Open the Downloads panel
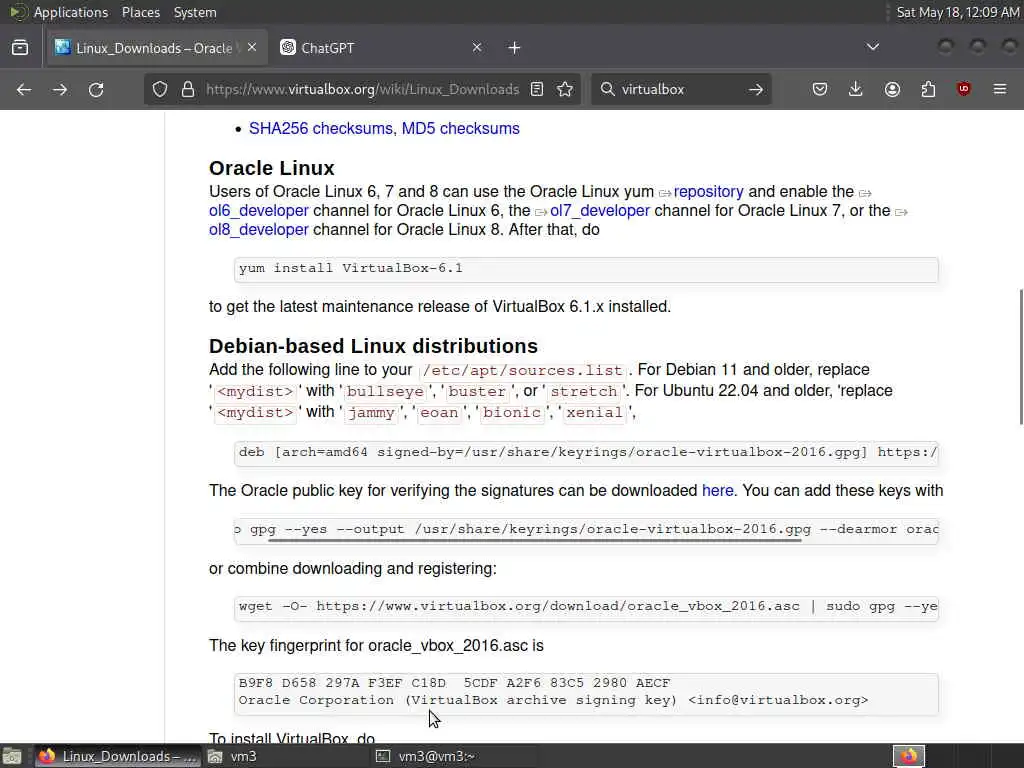Image resolution: width=1024 pixels, height=768 pixels. [856, 89]
